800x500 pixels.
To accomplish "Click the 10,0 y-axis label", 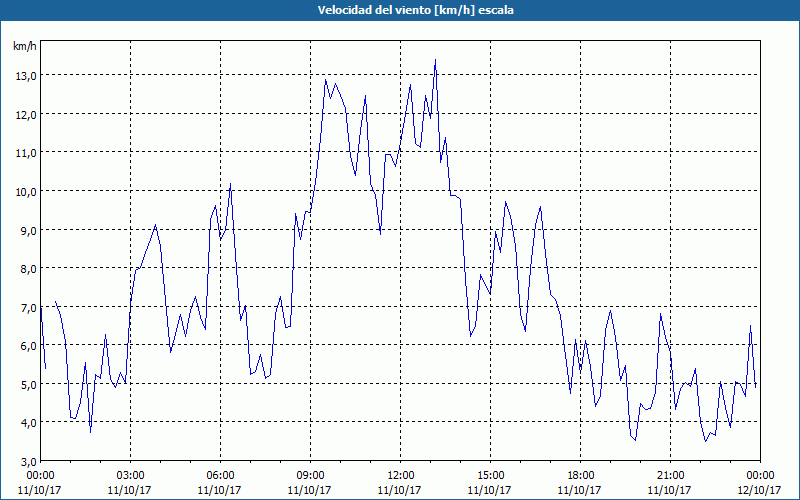I will [26, 191].
